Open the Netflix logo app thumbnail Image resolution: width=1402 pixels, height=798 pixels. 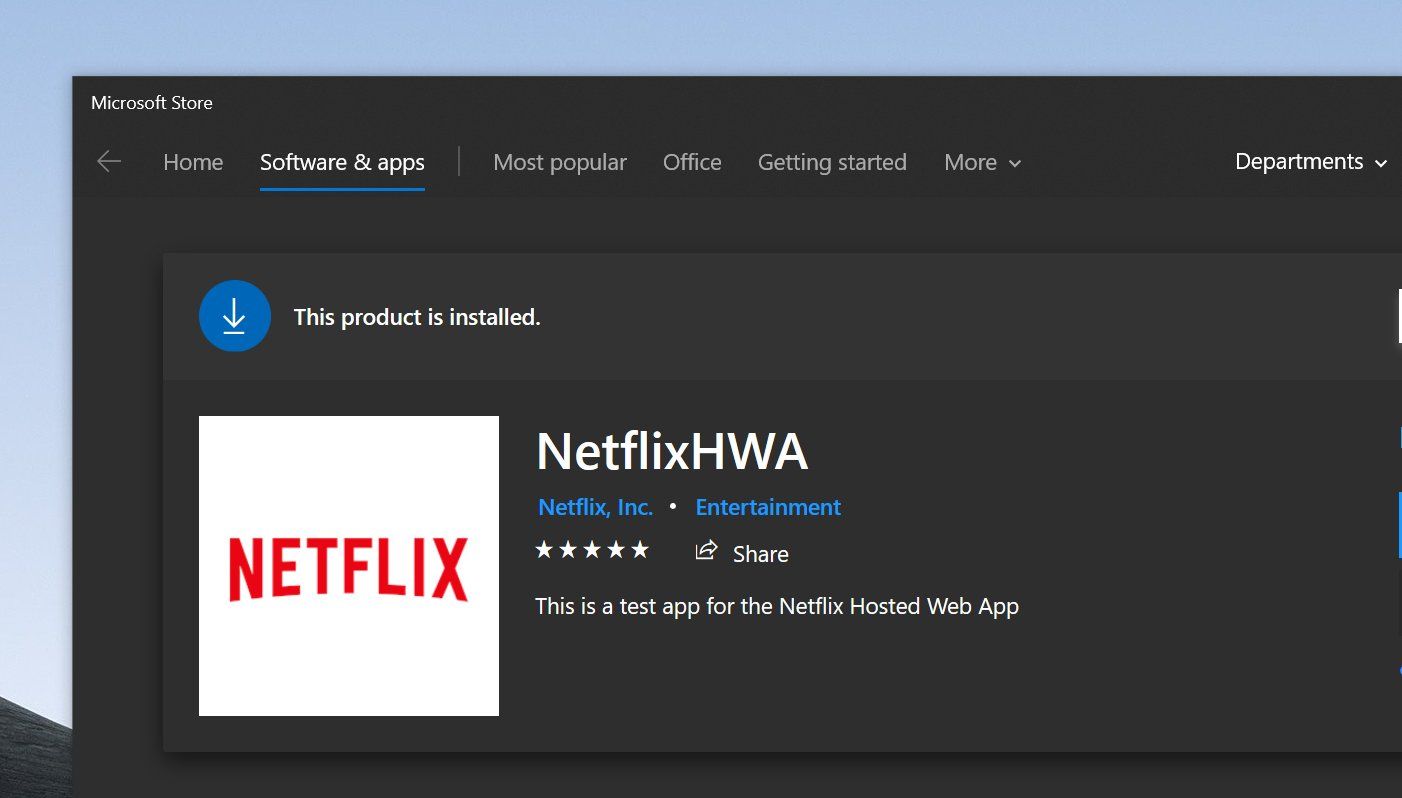pyautogui.click(x=349, y=566)
